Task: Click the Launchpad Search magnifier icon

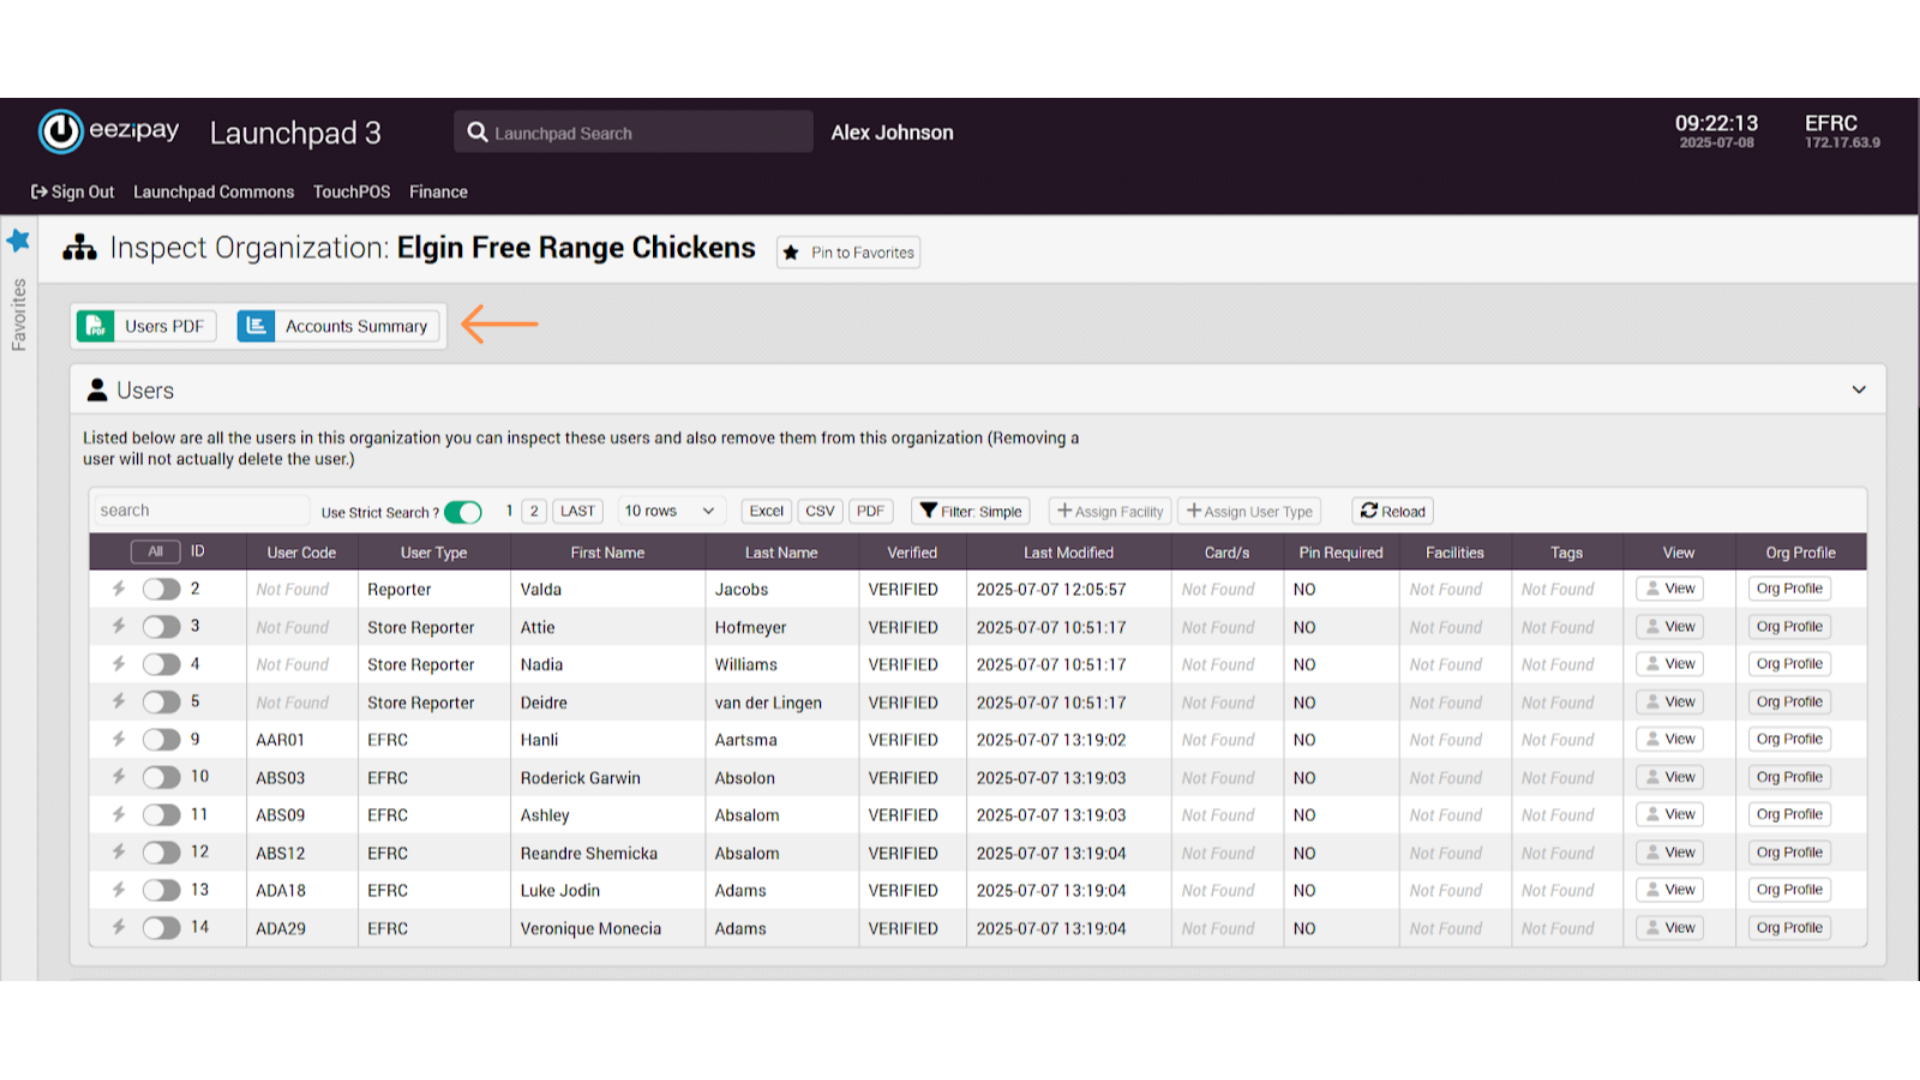Action: [477, 132]
